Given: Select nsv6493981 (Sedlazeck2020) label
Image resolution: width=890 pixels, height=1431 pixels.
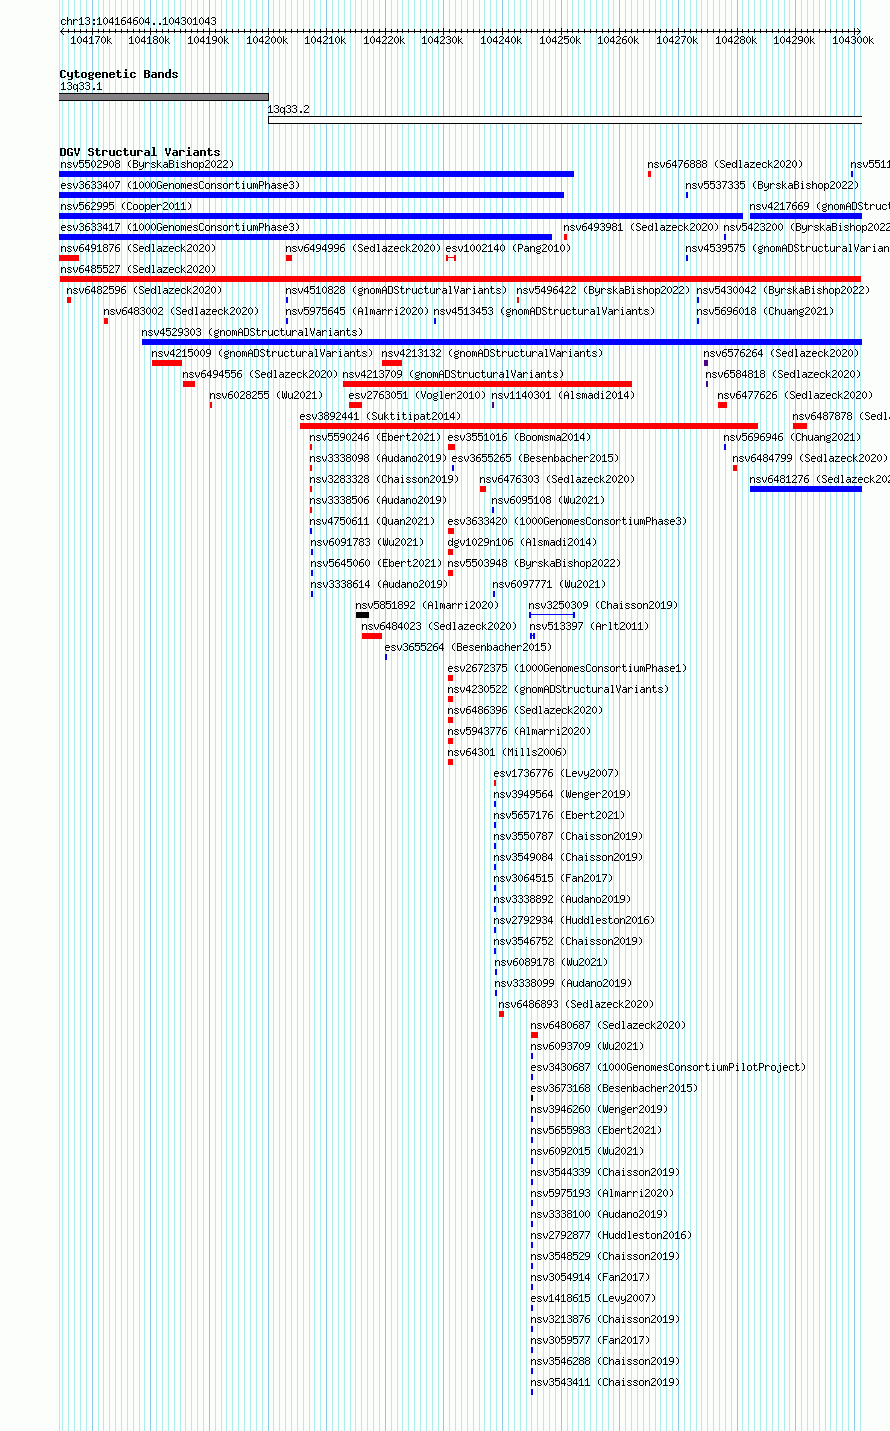Looking at the screenshot, I should coord(641,227).
